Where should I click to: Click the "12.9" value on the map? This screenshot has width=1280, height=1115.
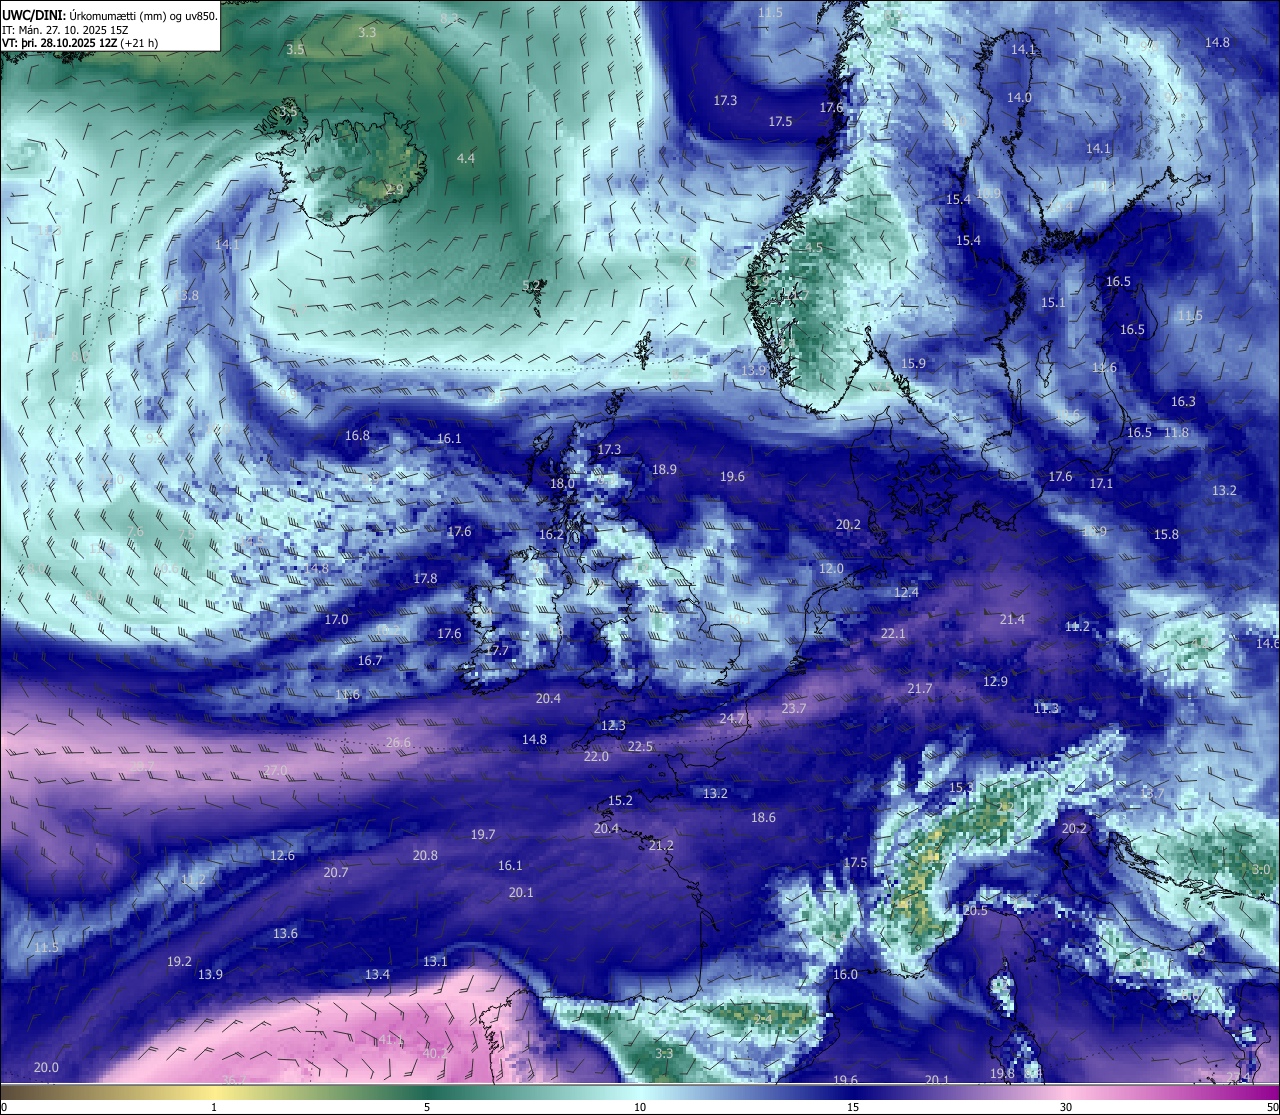pos(995,681)
